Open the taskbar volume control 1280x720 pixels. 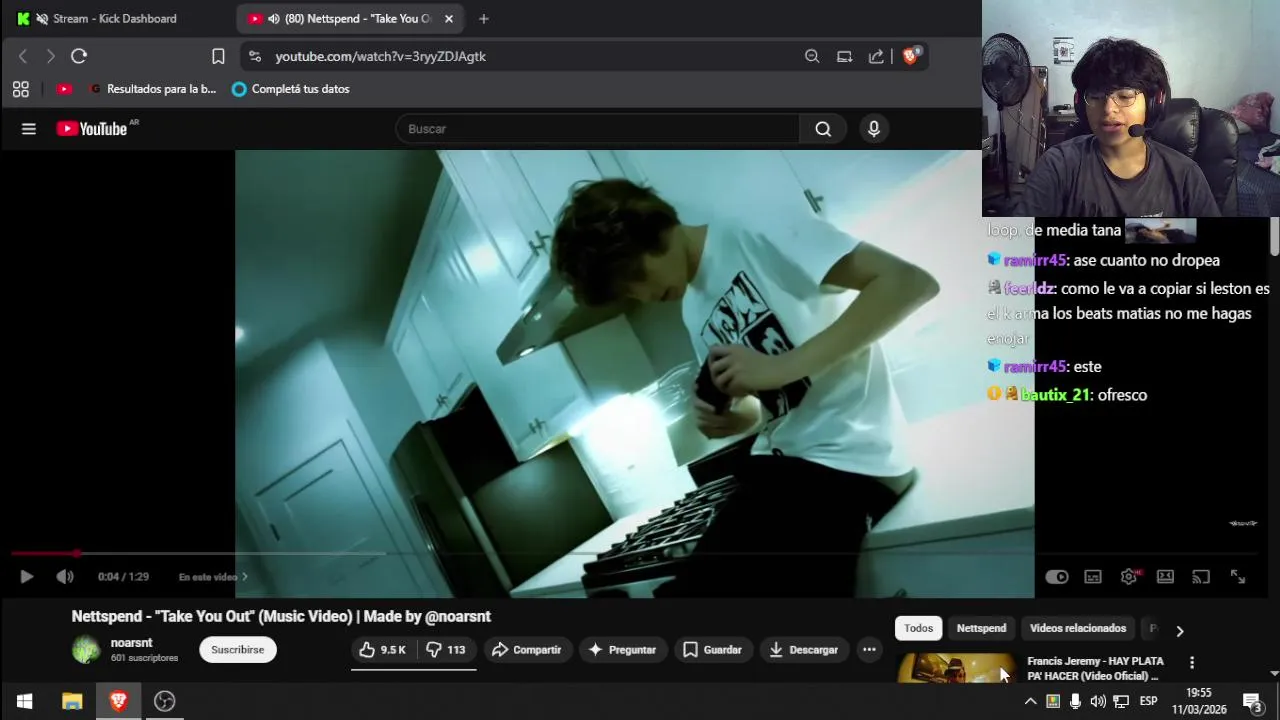pyautogui.click(x=1098, y=701)
